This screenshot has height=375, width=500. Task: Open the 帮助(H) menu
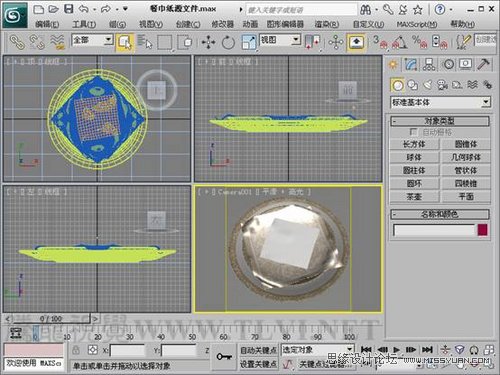coord(463,24)
